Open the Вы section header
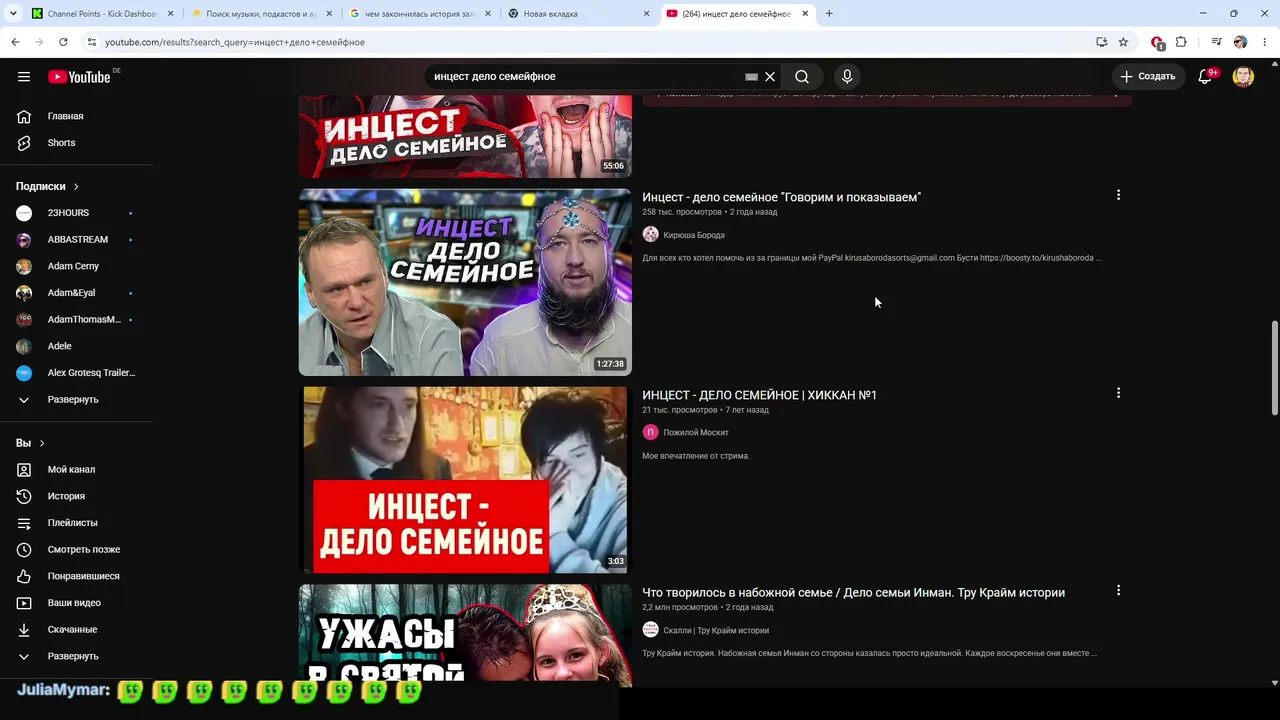Viewport: 1280px width, 720px height. pyautogui.click(x=30, y=443)
